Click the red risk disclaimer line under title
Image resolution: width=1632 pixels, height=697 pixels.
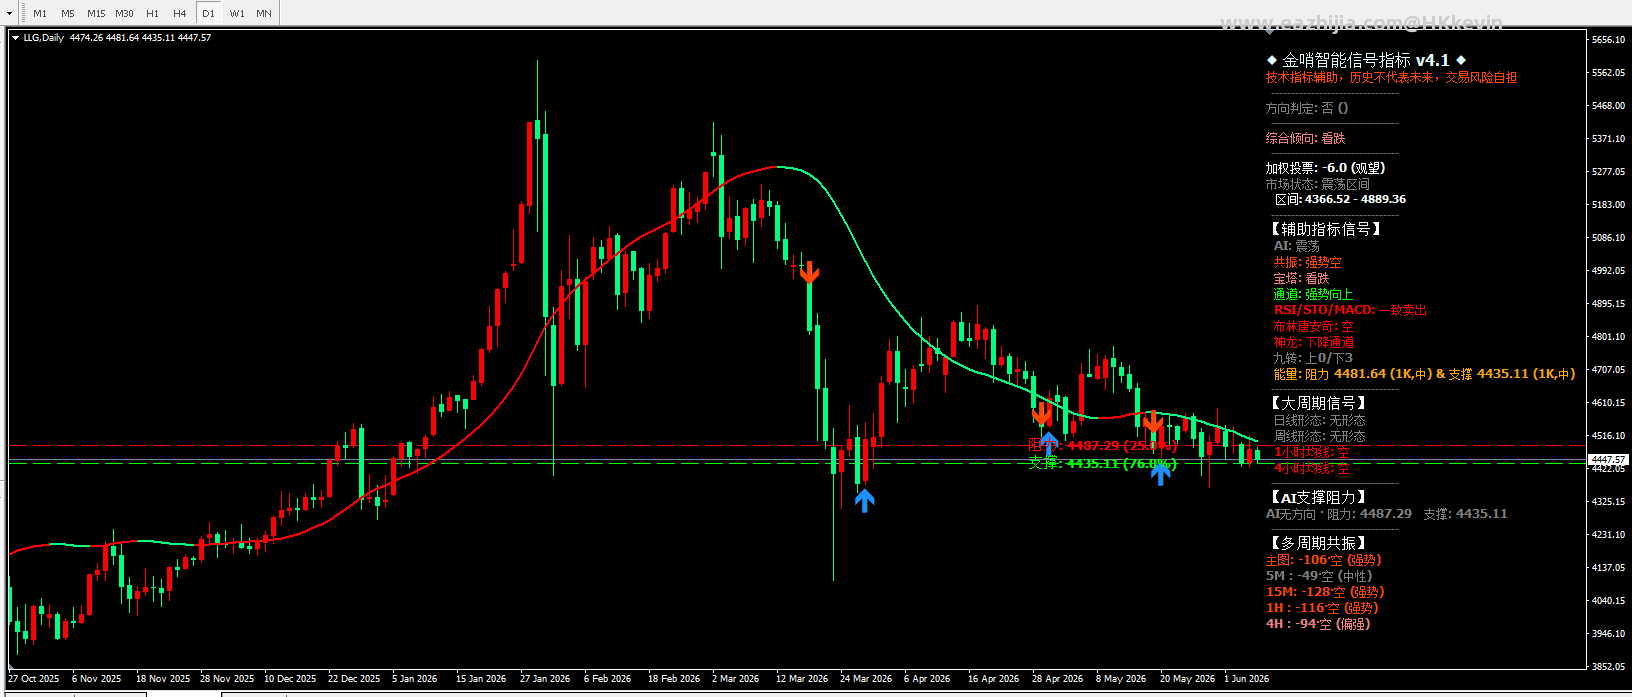pyautogui.click(x=1391, y=77)
